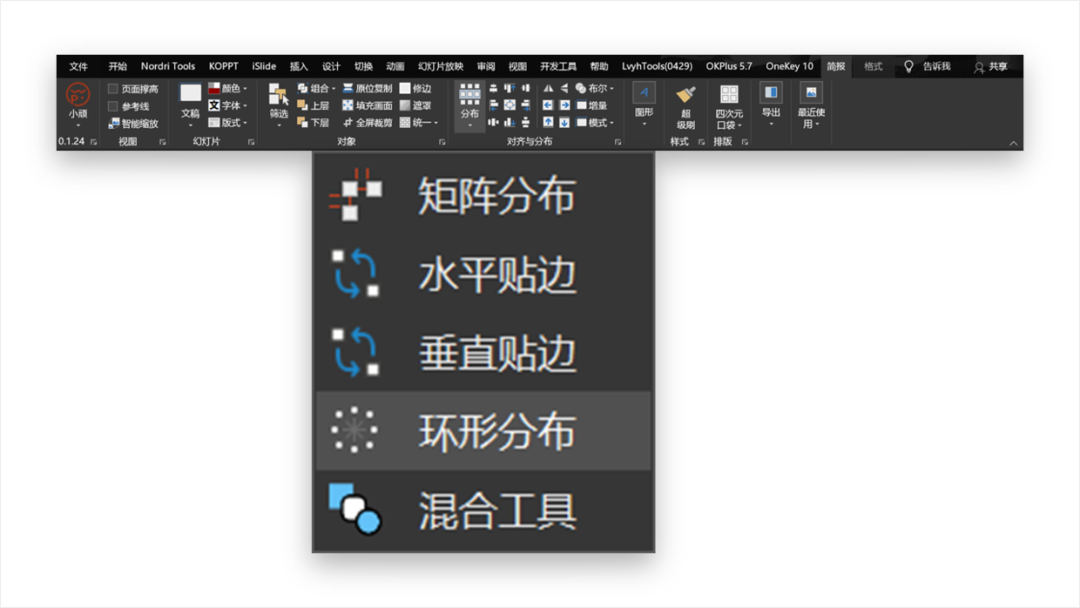Click the 全屏裁剪 crop button
Screen dimensions: 1080x608
pyautogui.click(x=368, y=123)
